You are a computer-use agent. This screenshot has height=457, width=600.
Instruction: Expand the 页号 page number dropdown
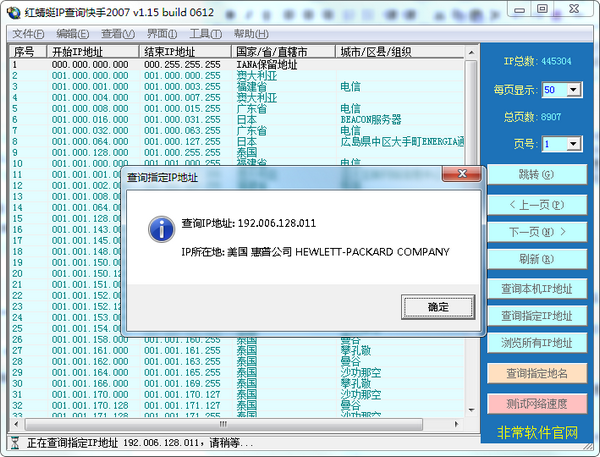573,145
